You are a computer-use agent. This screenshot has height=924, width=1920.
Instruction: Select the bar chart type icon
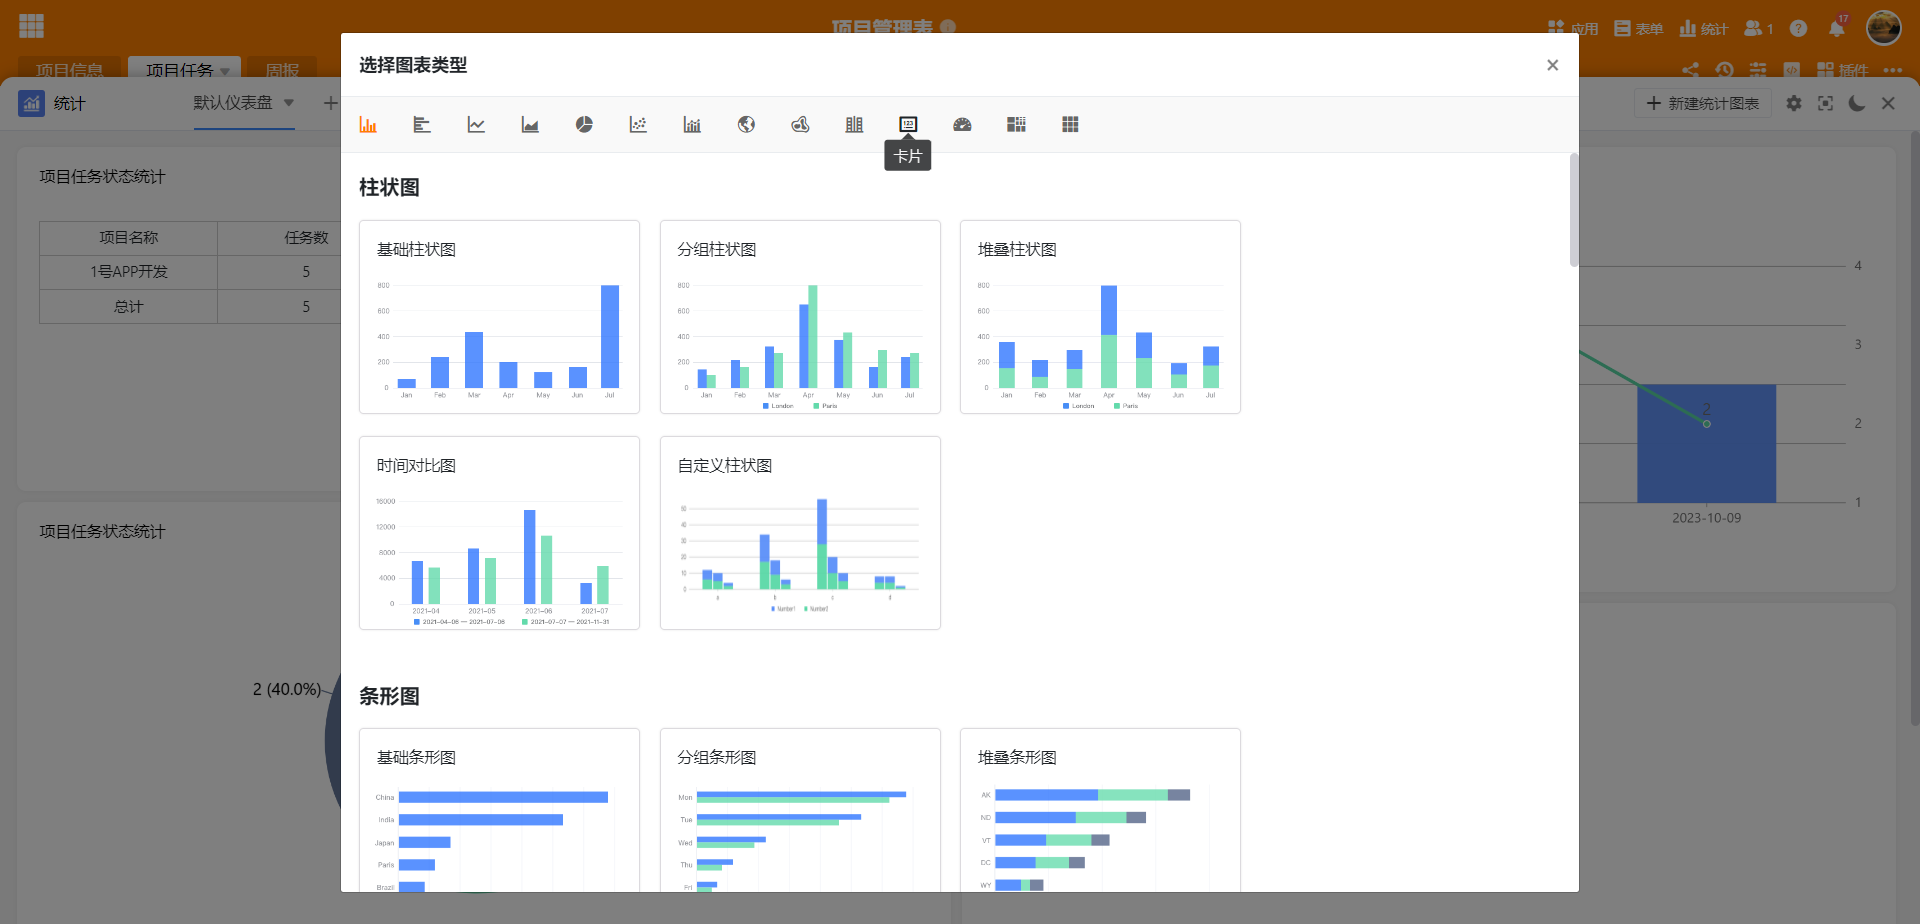coord(368,125)
